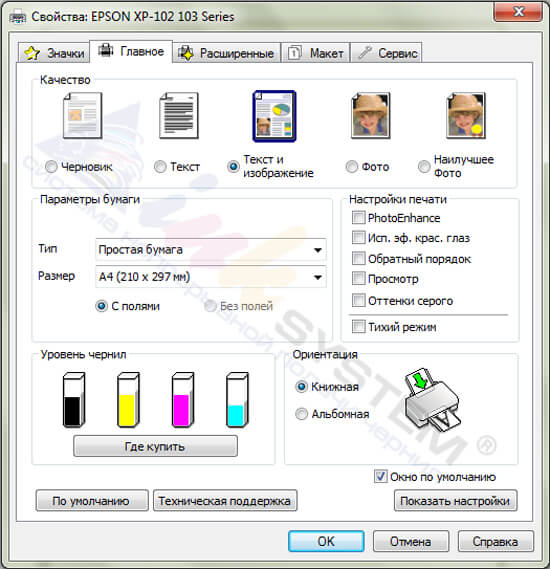Screen dimensions: 550x569
Task: Enable Тихий режим quiet mode checkbox
Action: click(x=358, y=326)
